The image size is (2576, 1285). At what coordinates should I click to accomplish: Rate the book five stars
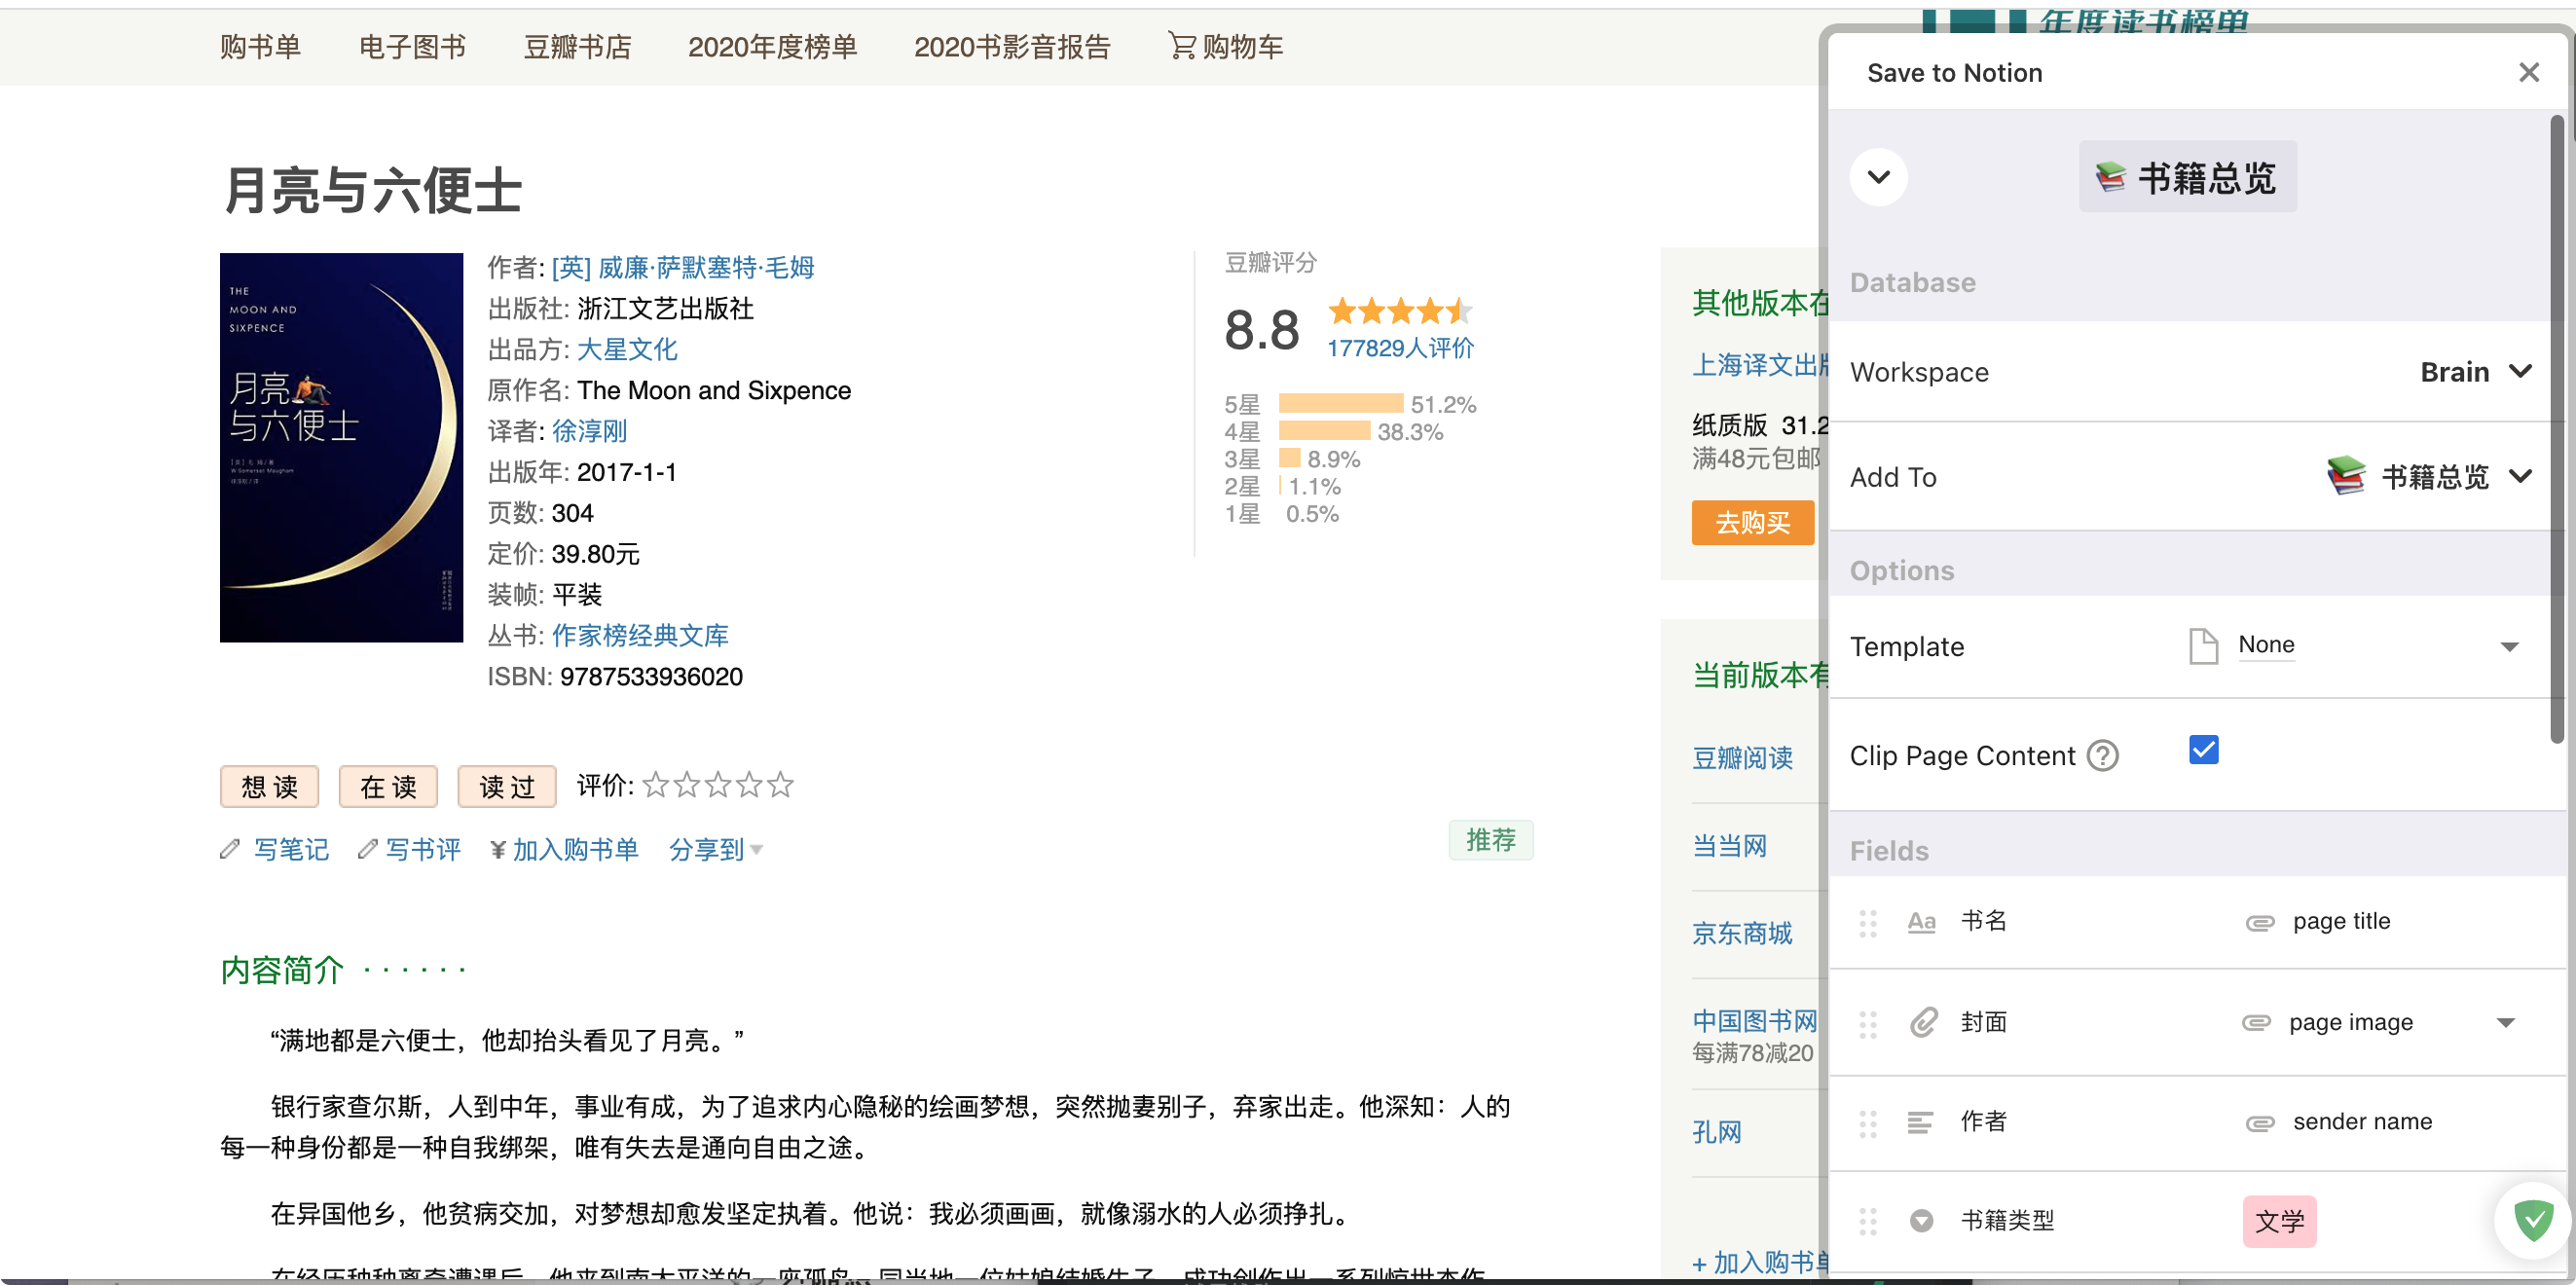pyautogui.click(x=781, y=785)
